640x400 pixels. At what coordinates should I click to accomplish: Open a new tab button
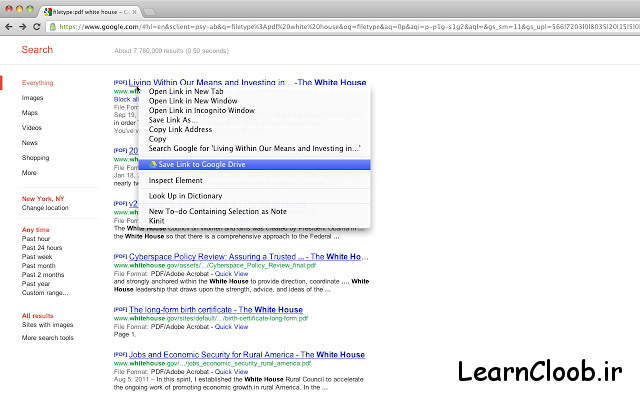[149, 12]
